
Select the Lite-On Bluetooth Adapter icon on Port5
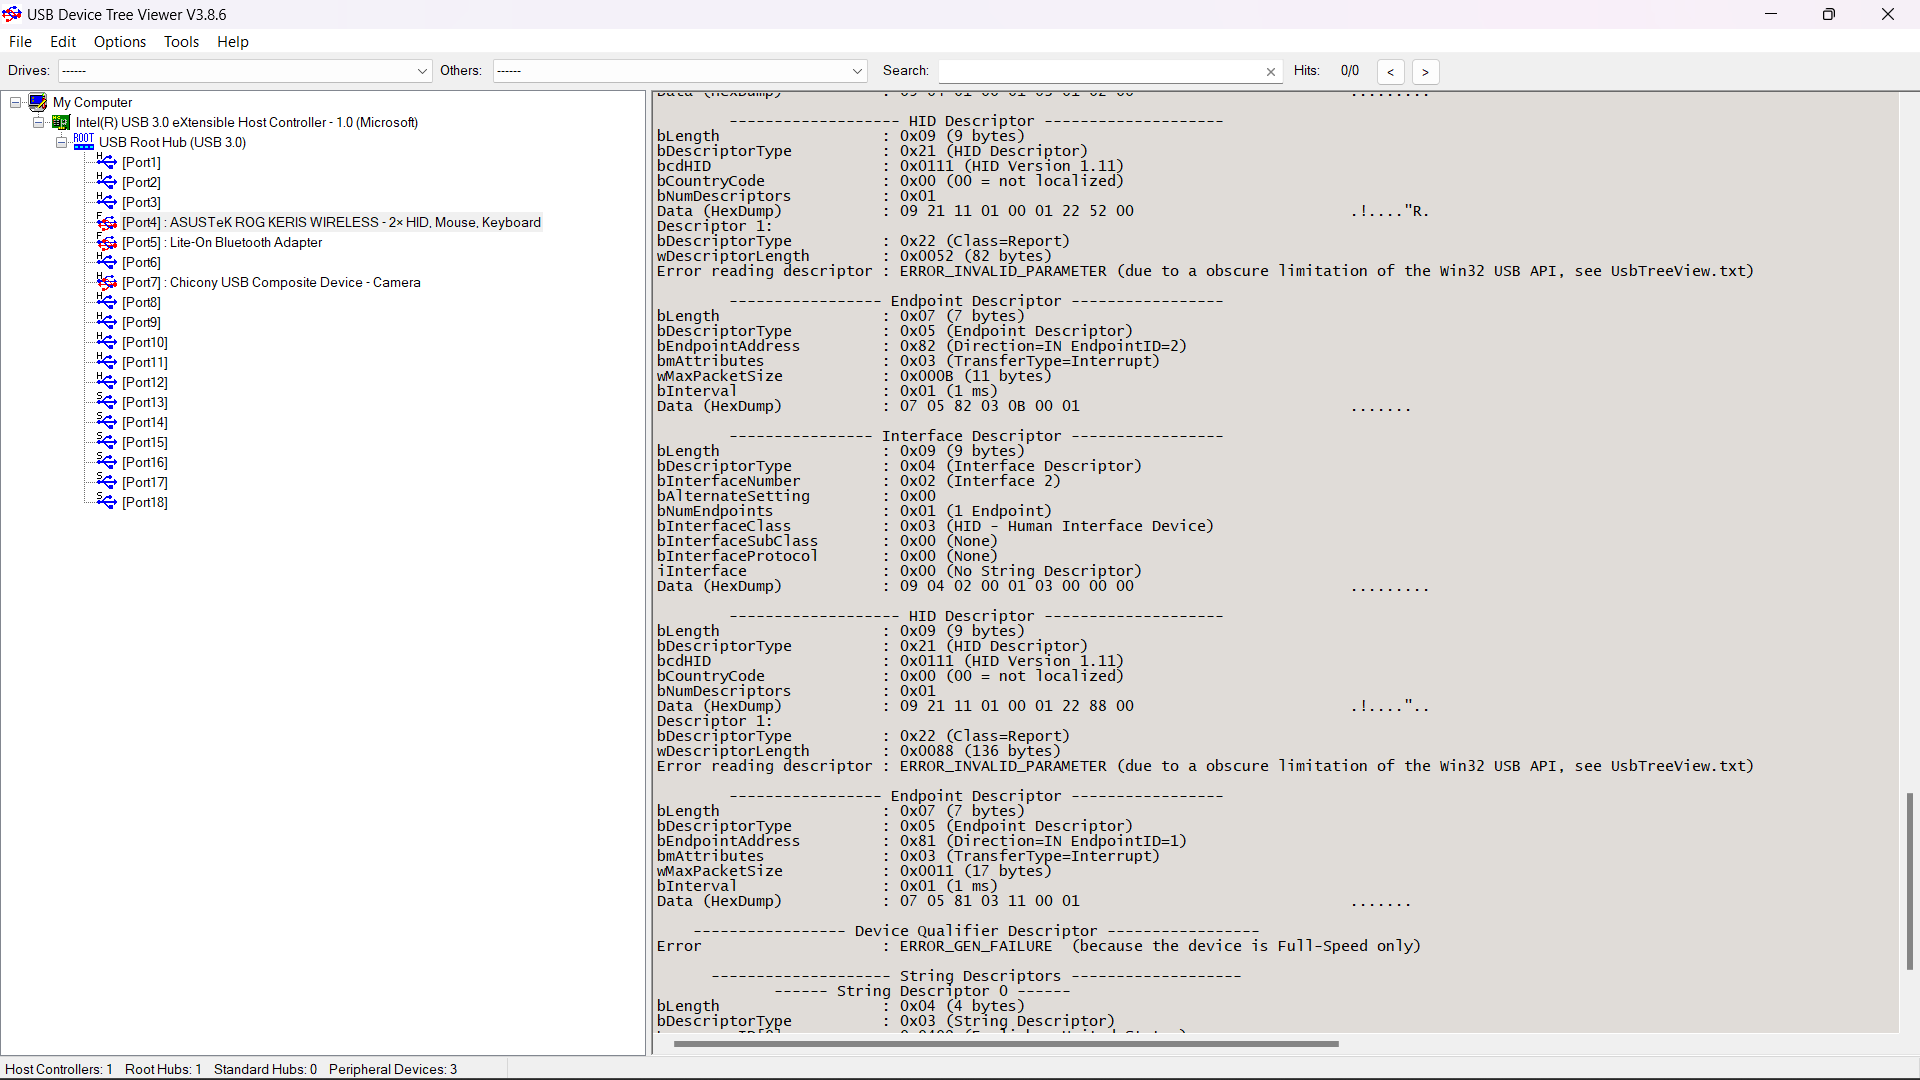pos(107,242)
